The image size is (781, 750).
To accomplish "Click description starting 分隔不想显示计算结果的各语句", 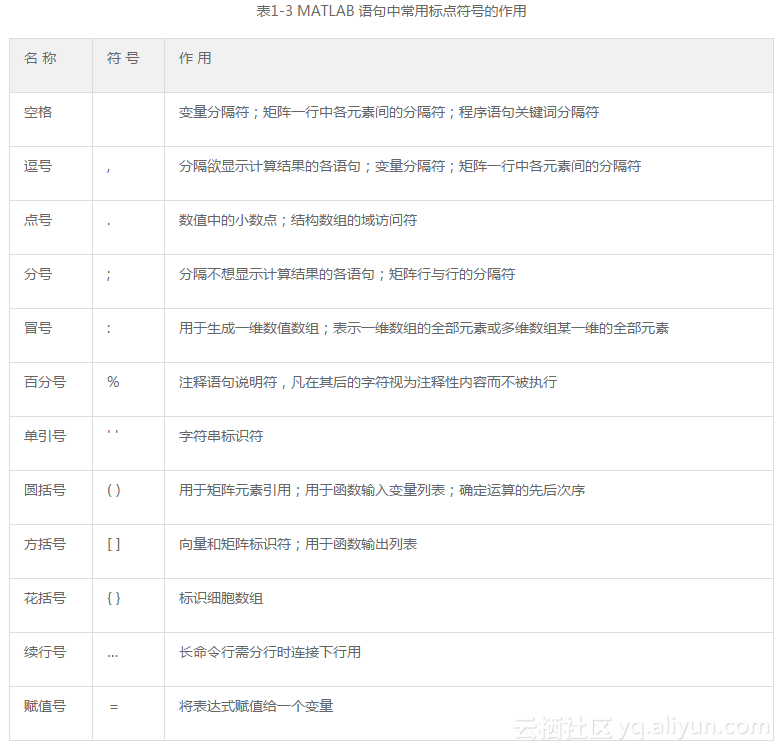I will pos(347,274).
